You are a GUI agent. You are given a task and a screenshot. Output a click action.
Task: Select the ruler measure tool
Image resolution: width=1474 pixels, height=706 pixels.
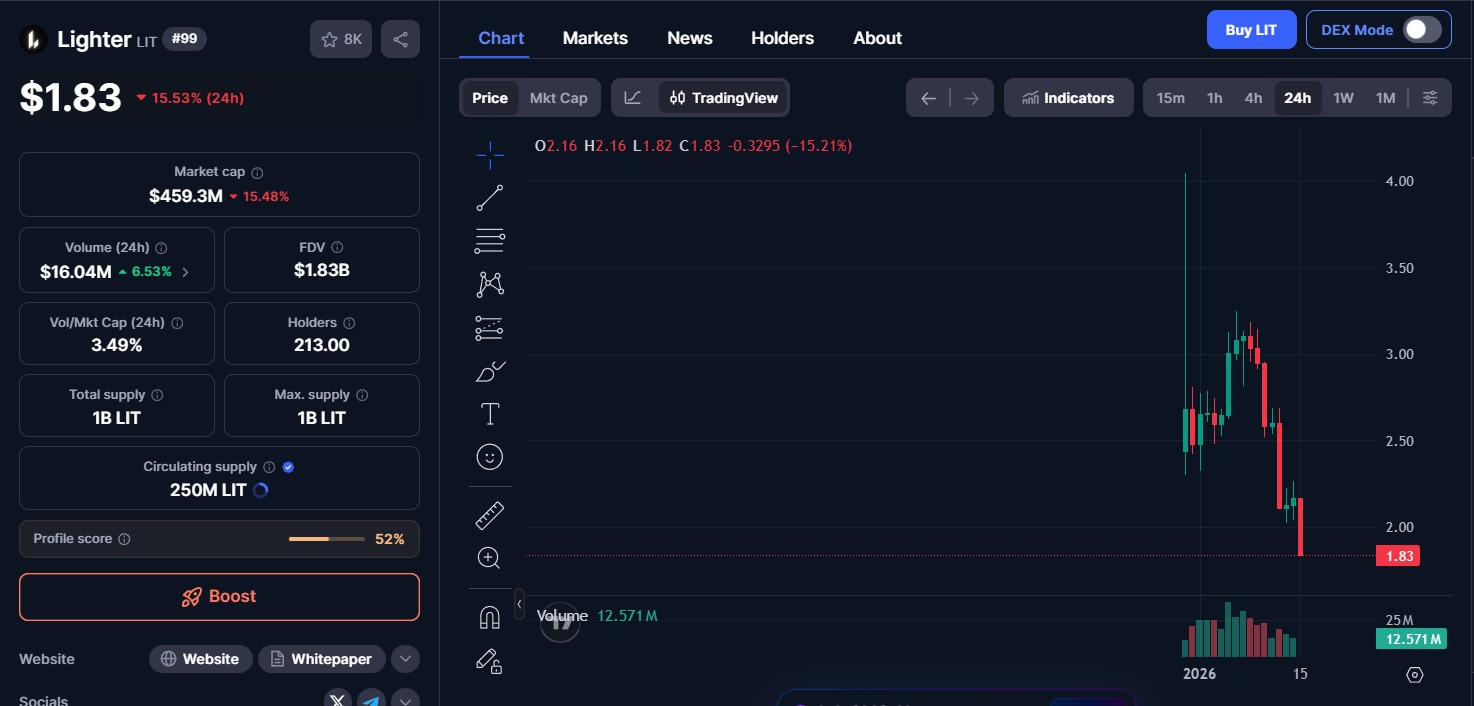point(489,514)
